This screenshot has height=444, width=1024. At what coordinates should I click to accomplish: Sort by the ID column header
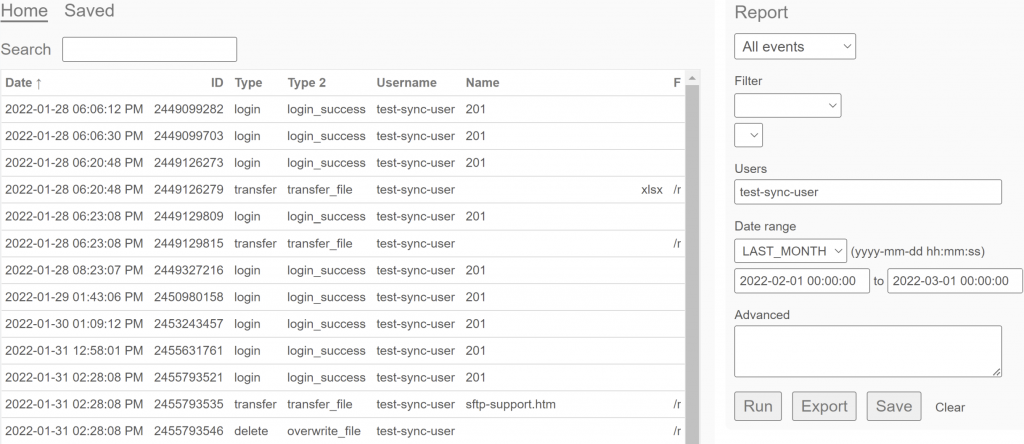[x=216, y=83]
